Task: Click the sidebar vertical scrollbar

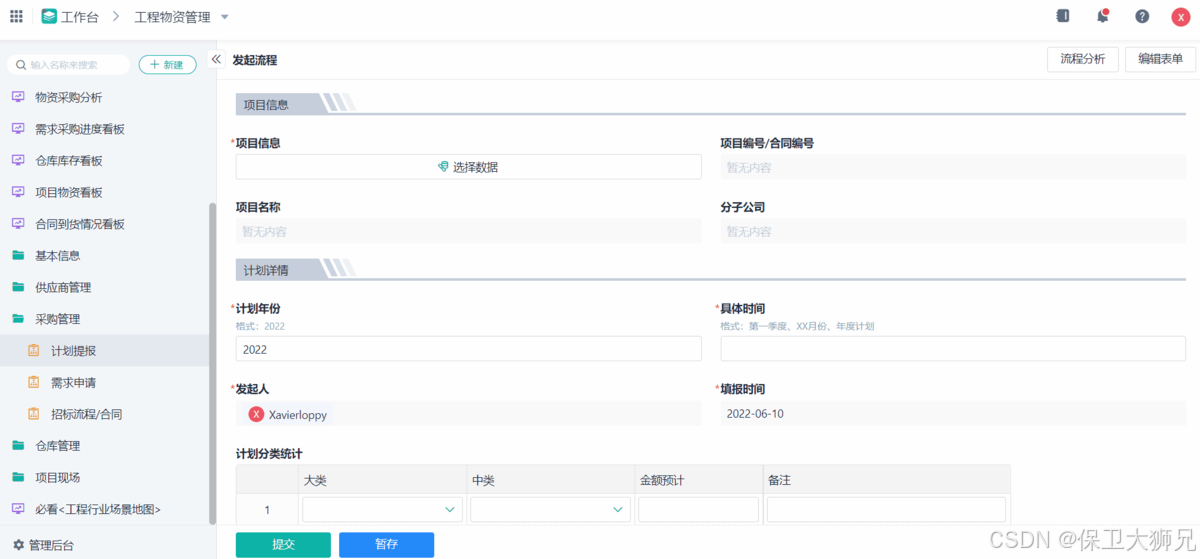Action: [x=212, y=362]
